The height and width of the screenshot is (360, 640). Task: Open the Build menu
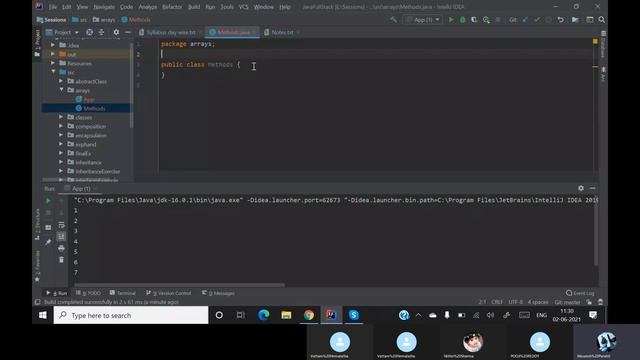point(194,7)
